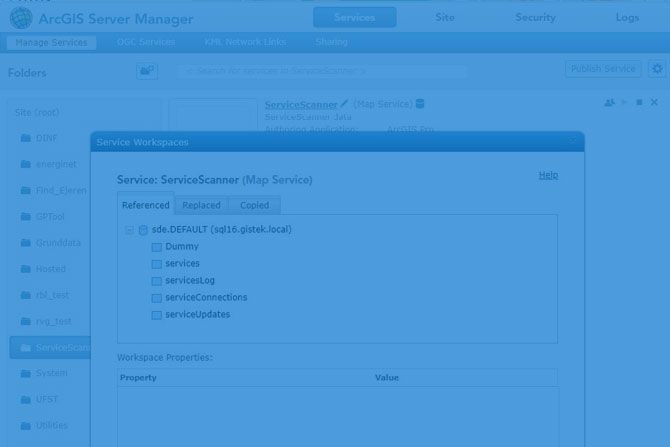Select the Sharing subtab

pos(332,42)
